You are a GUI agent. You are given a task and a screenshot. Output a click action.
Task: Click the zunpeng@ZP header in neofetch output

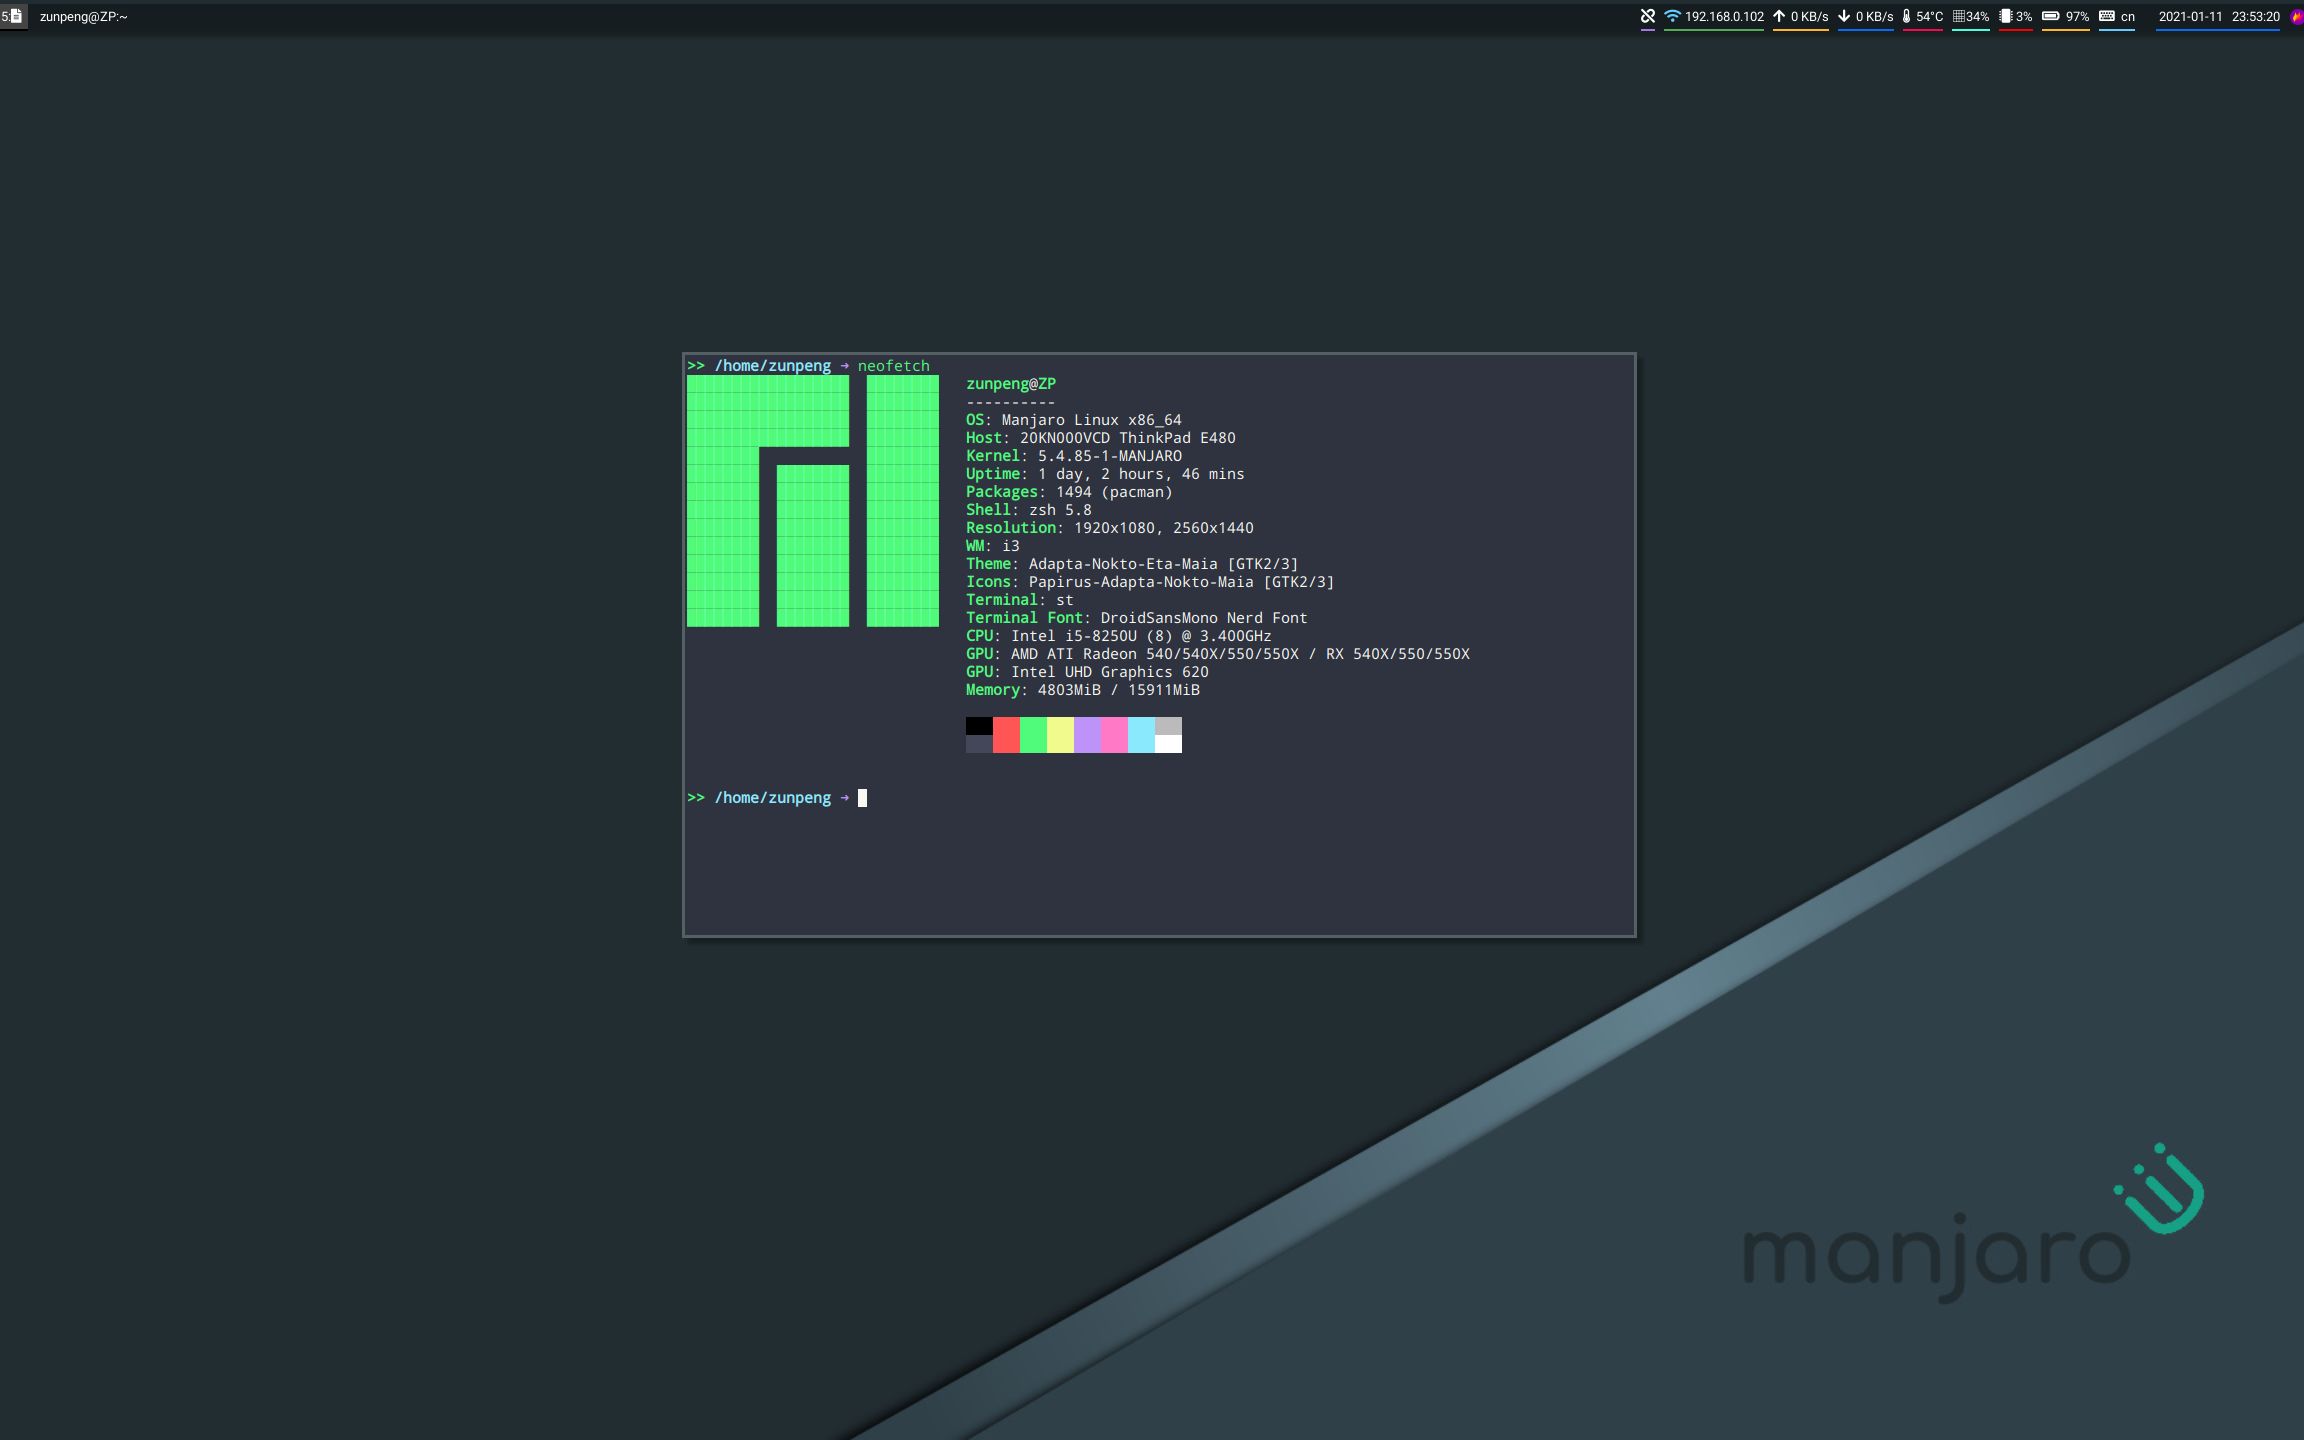[1011, 384]
